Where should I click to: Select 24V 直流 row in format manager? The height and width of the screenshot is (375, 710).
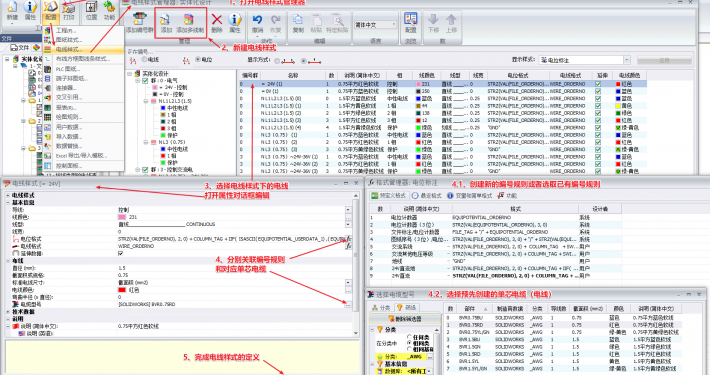pos(494,275)
